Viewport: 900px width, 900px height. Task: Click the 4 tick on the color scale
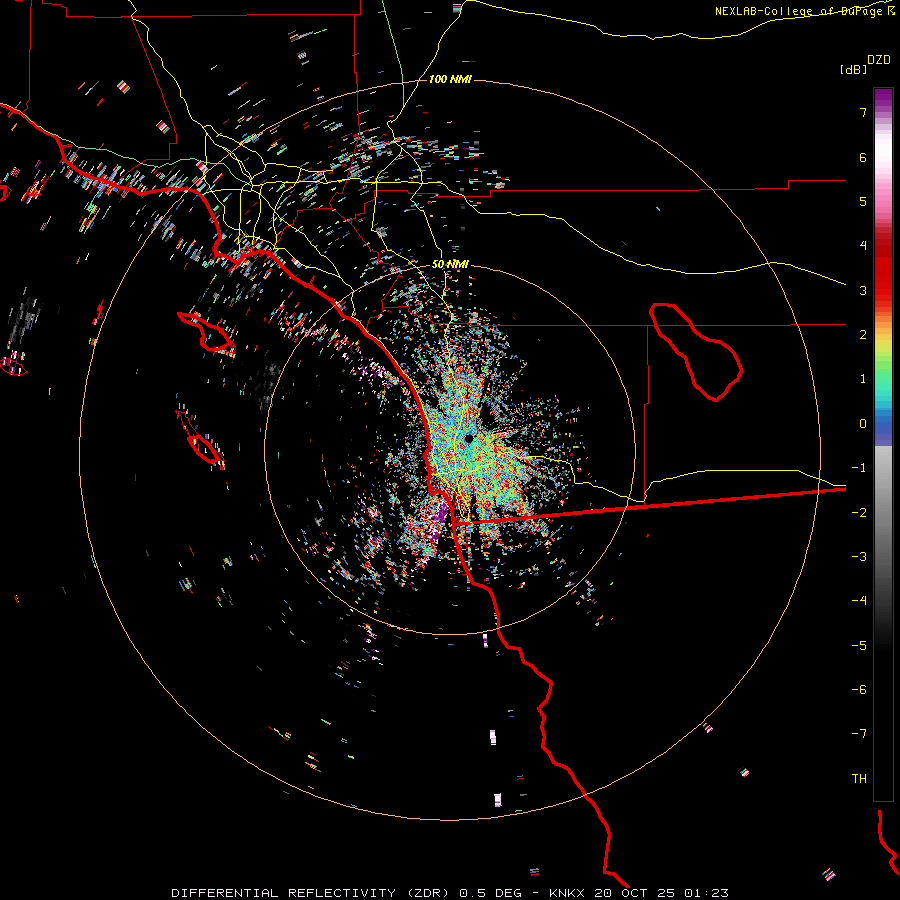(x=863, y=246)
